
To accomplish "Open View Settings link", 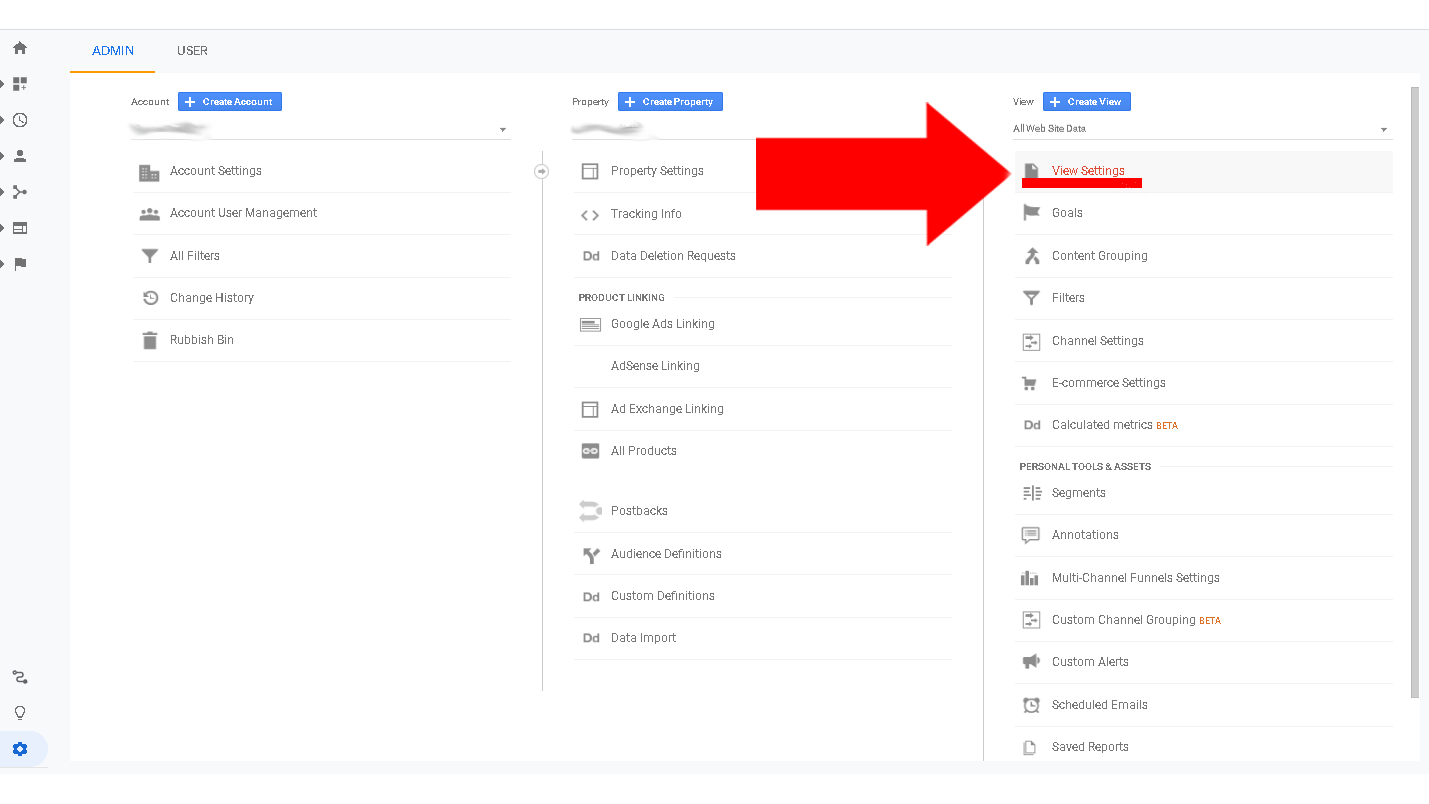I will pos(1088,171).
